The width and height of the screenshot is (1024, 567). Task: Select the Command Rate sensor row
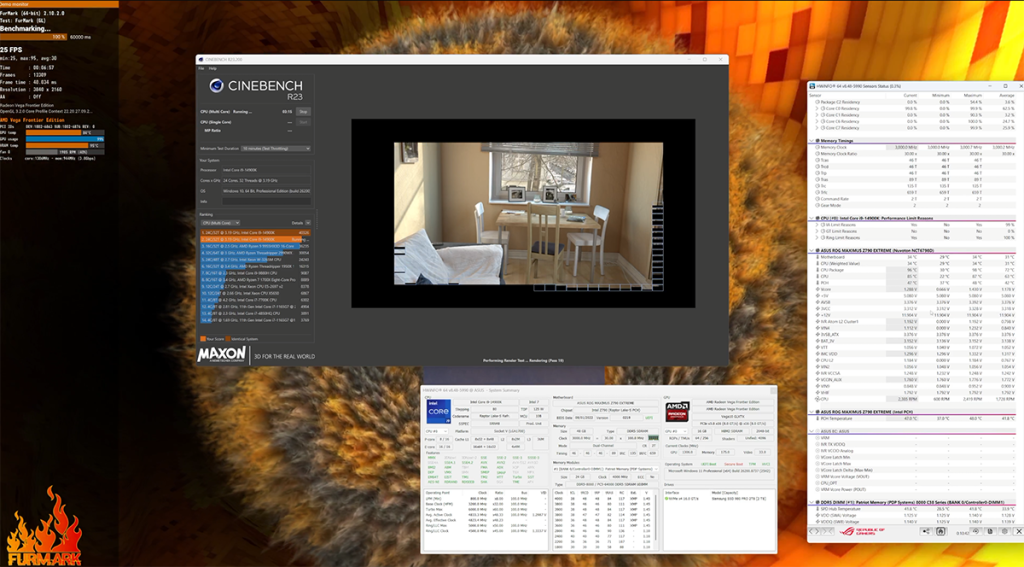point(912,199)
